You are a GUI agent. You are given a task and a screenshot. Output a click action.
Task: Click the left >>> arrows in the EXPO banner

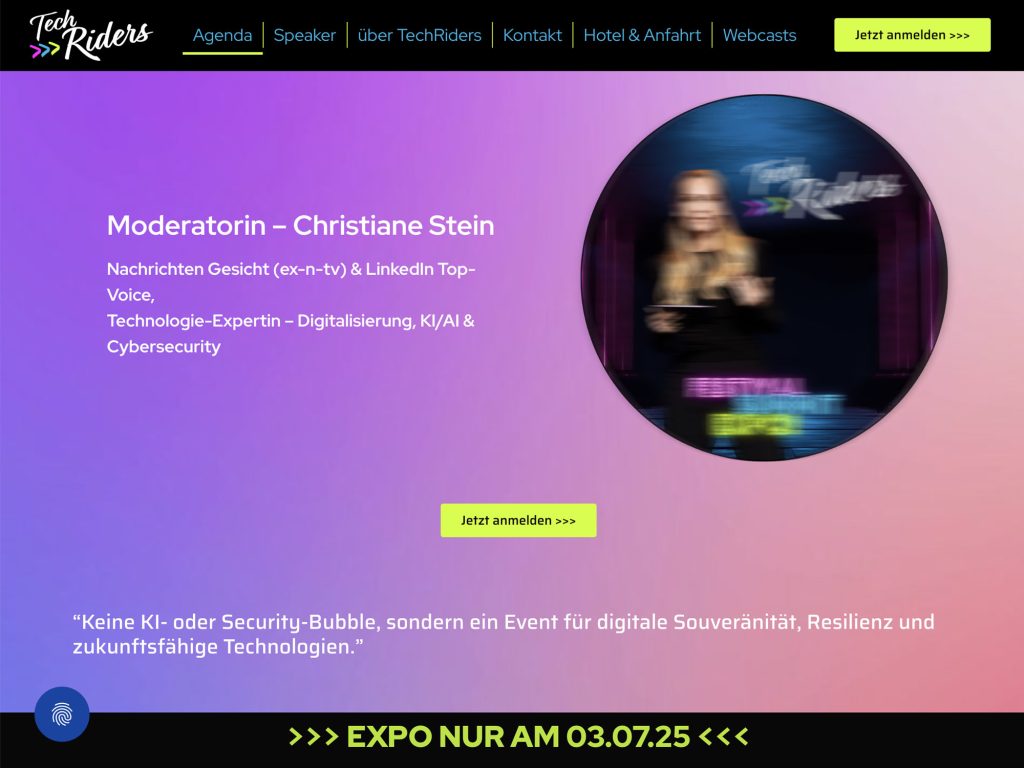313,737
